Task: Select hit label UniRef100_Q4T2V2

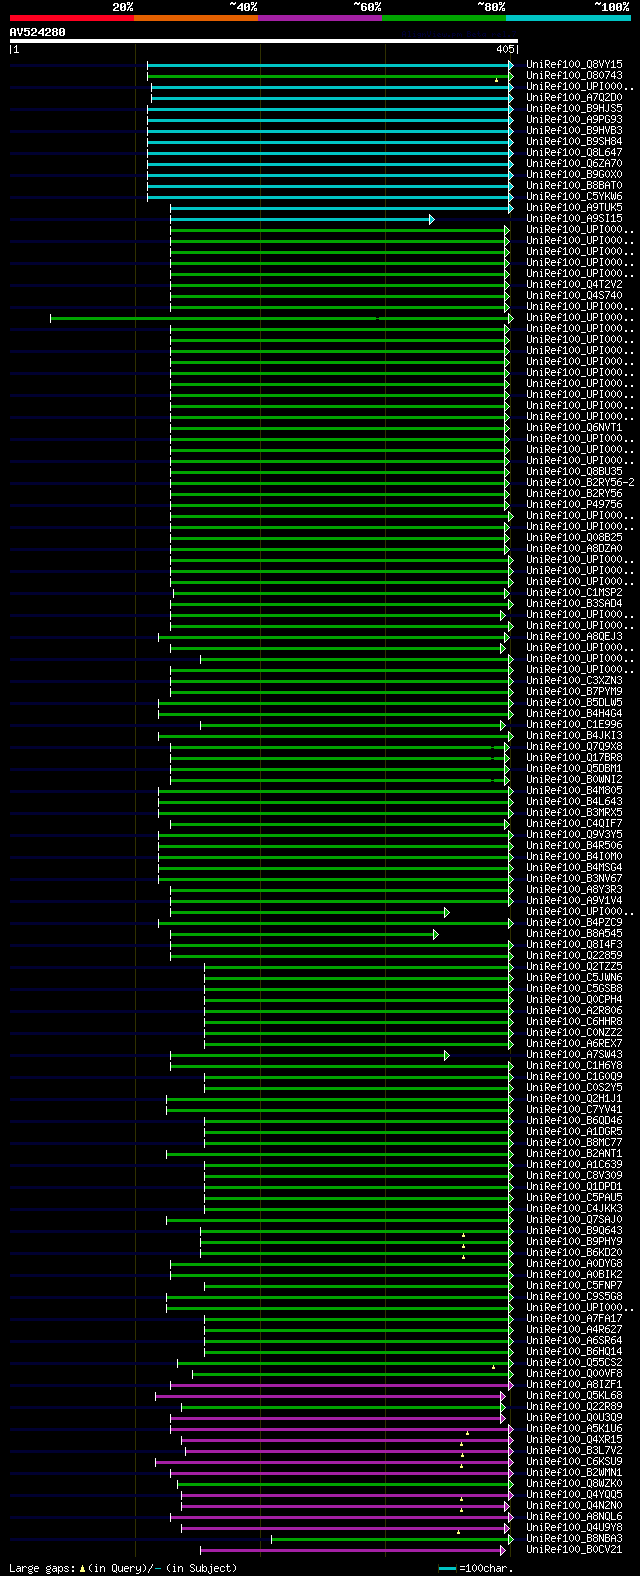Action: (x=574, y=284)
